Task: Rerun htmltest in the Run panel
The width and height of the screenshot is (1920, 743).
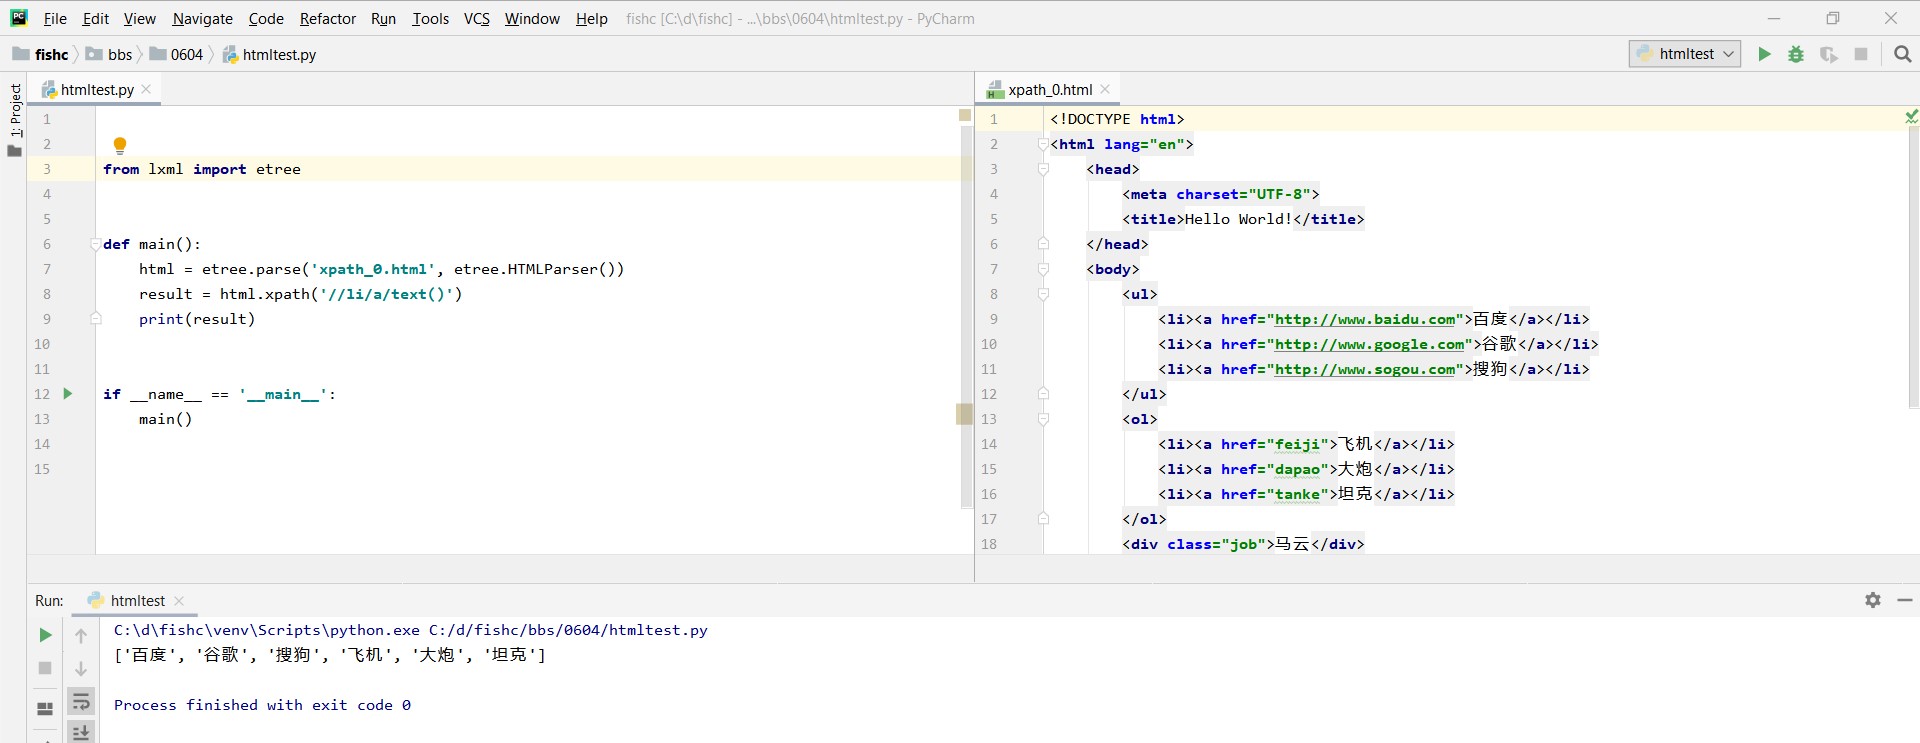Action: [45, 635]
